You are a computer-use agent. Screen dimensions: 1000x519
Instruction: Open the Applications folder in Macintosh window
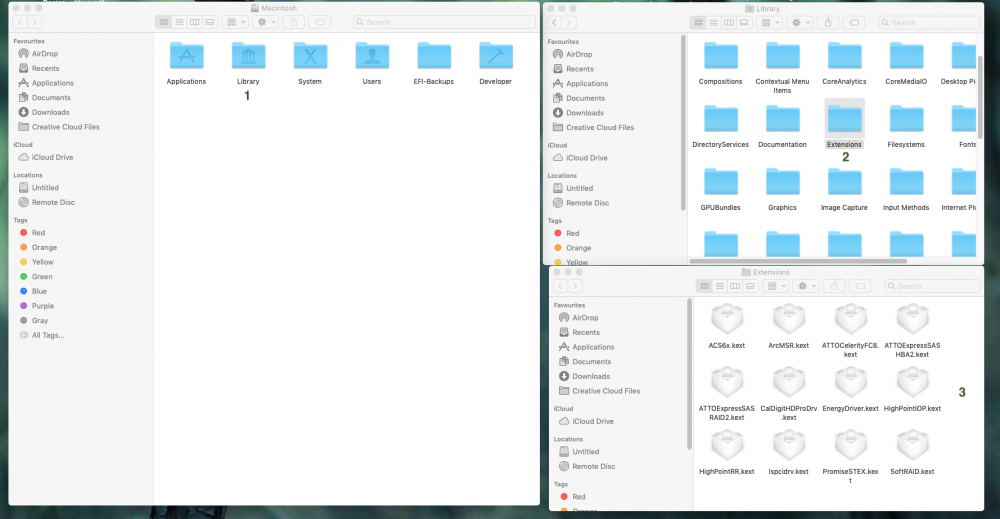click(186, 56)
